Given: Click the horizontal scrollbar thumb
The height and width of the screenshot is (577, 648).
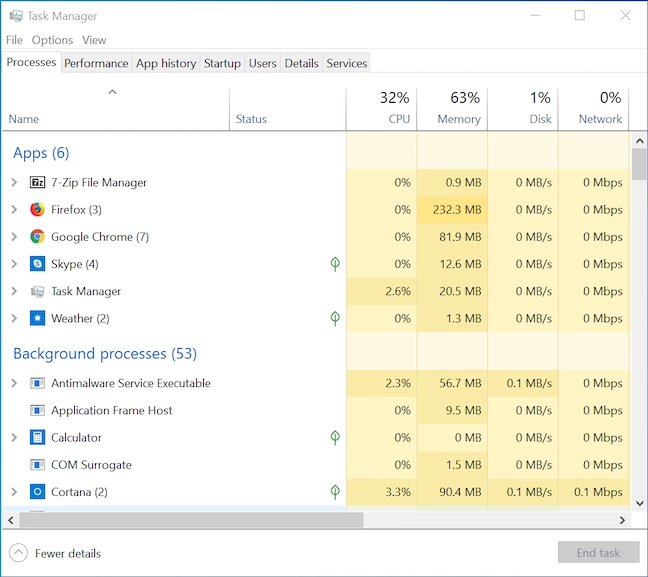Looking at the screenshot, I should point(191,520).
